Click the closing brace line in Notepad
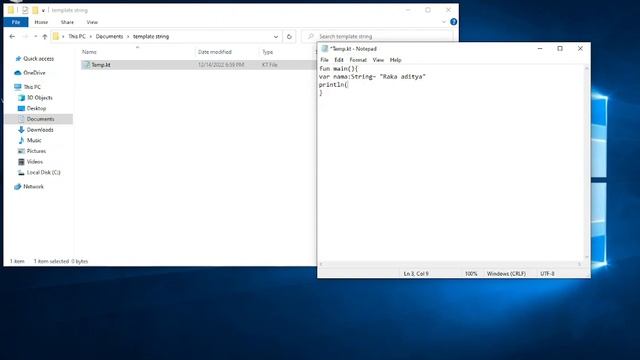640x360 pixels. [x=321, y=93]
